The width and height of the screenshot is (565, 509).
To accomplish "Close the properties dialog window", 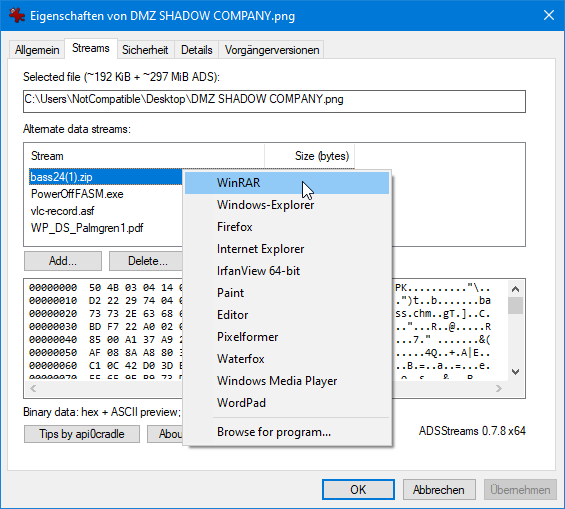I will [548, 15].
